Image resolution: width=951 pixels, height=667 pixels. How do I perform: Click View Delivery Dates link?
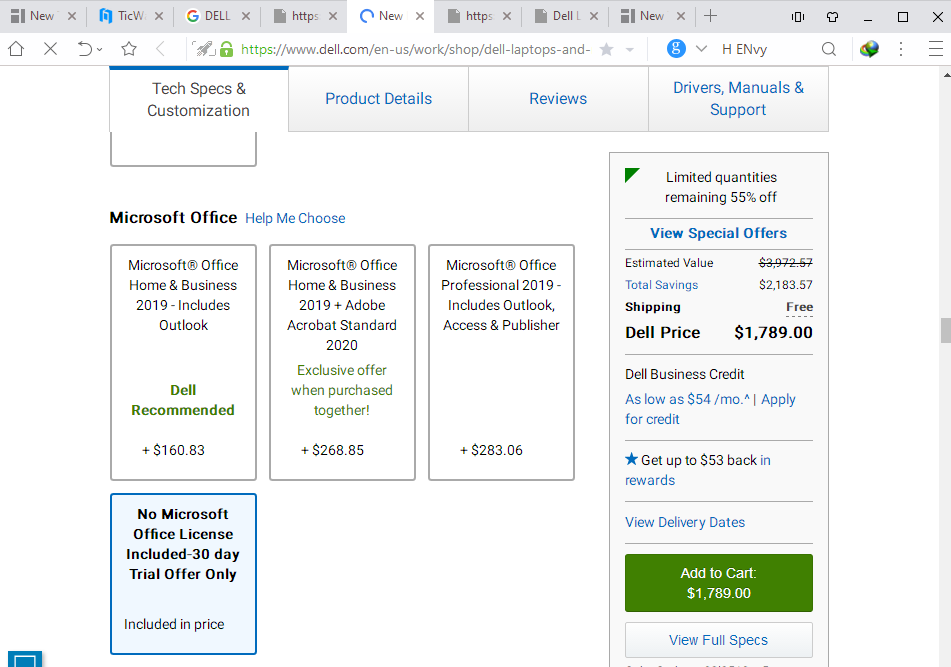click(x=685, y=523)
